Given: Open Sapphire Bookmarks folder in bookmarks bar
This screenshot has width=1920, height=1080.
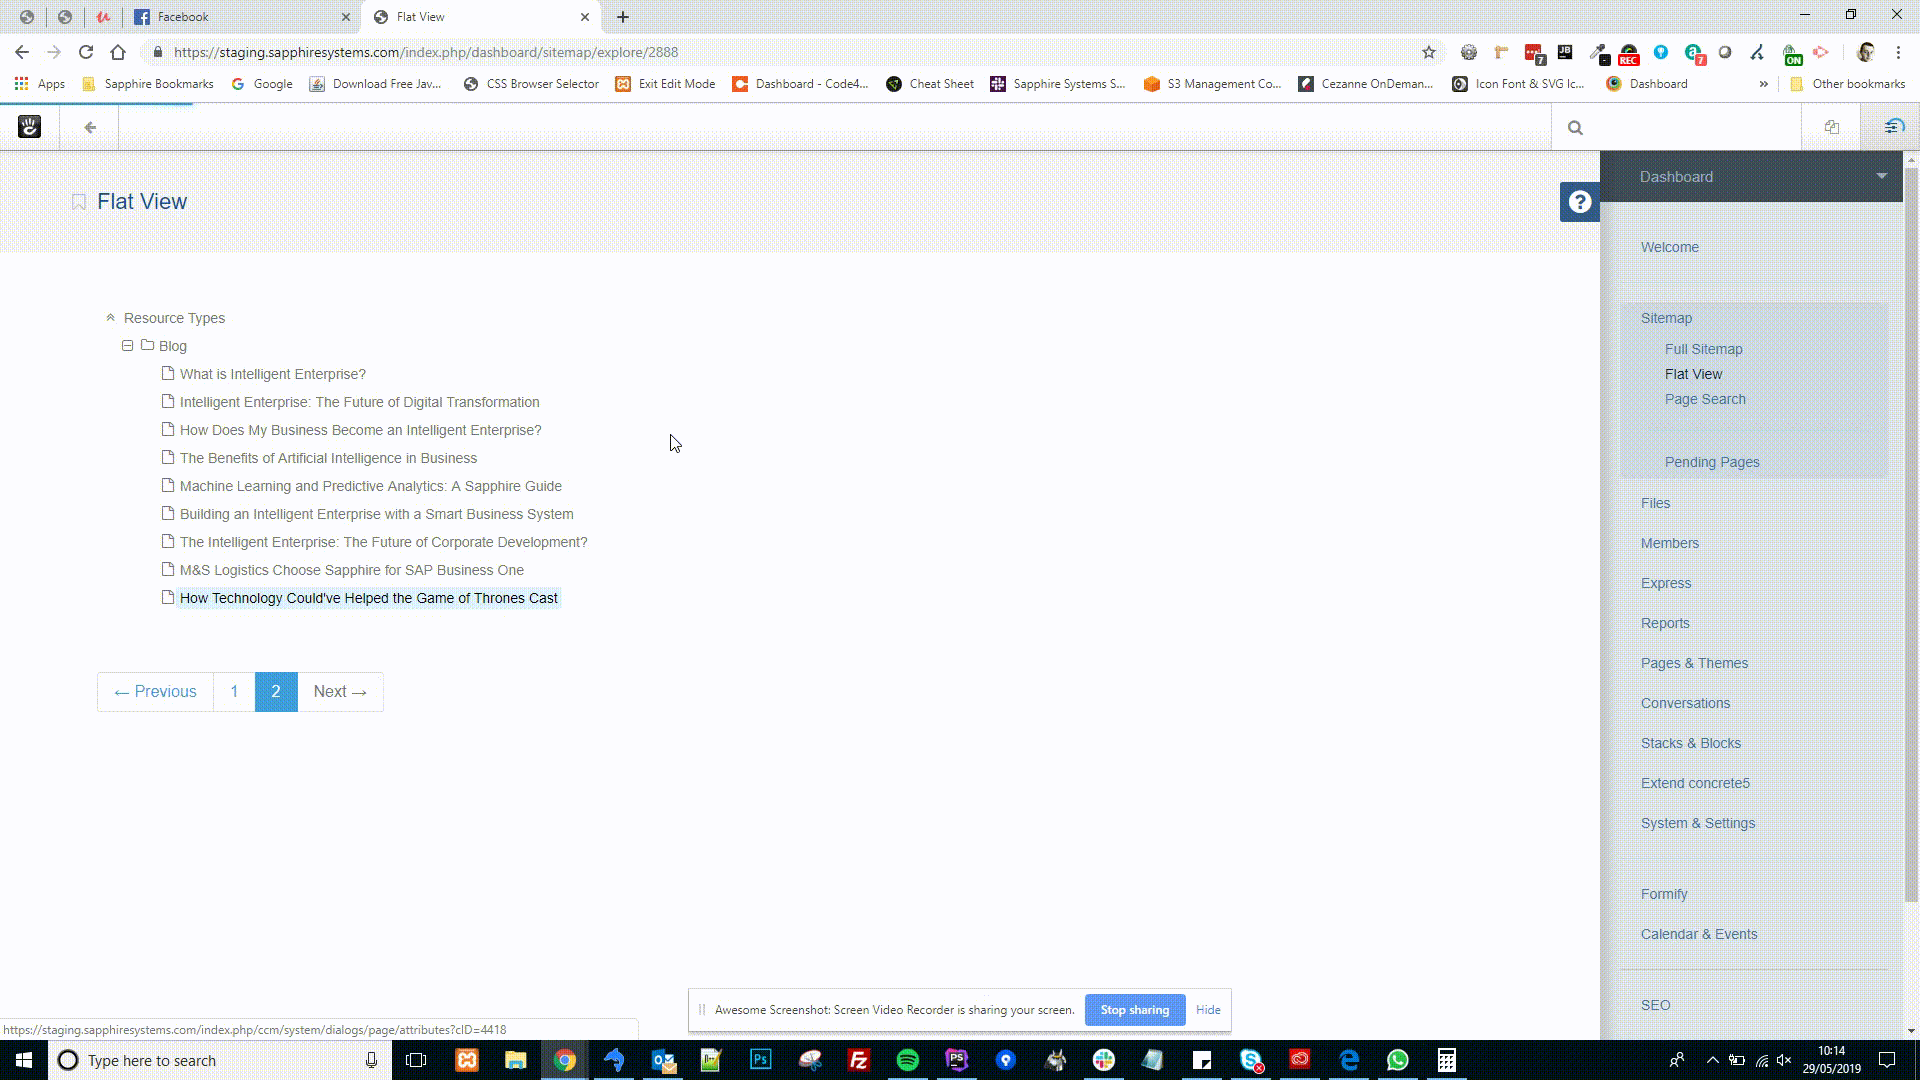Looking at the screenshot, I should 148,84.
